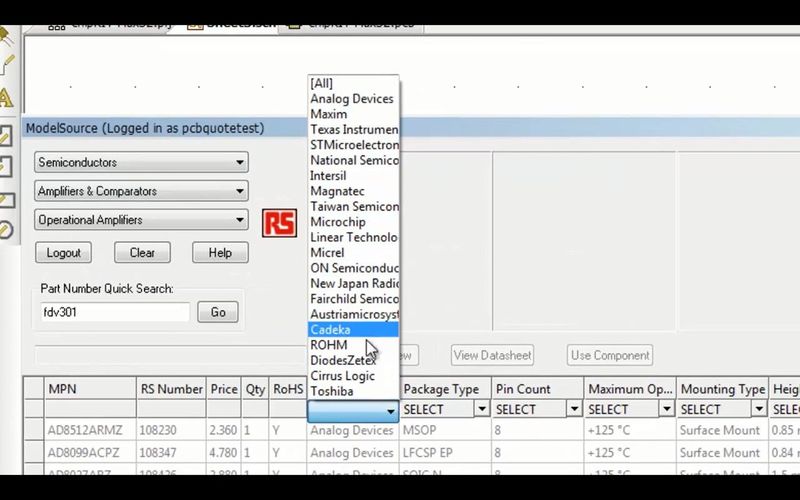Screen dimensions: 800x500
Task: Choose Fairchild Semiconductor in the manufacturer list
Action: click(x=353, y=299)
